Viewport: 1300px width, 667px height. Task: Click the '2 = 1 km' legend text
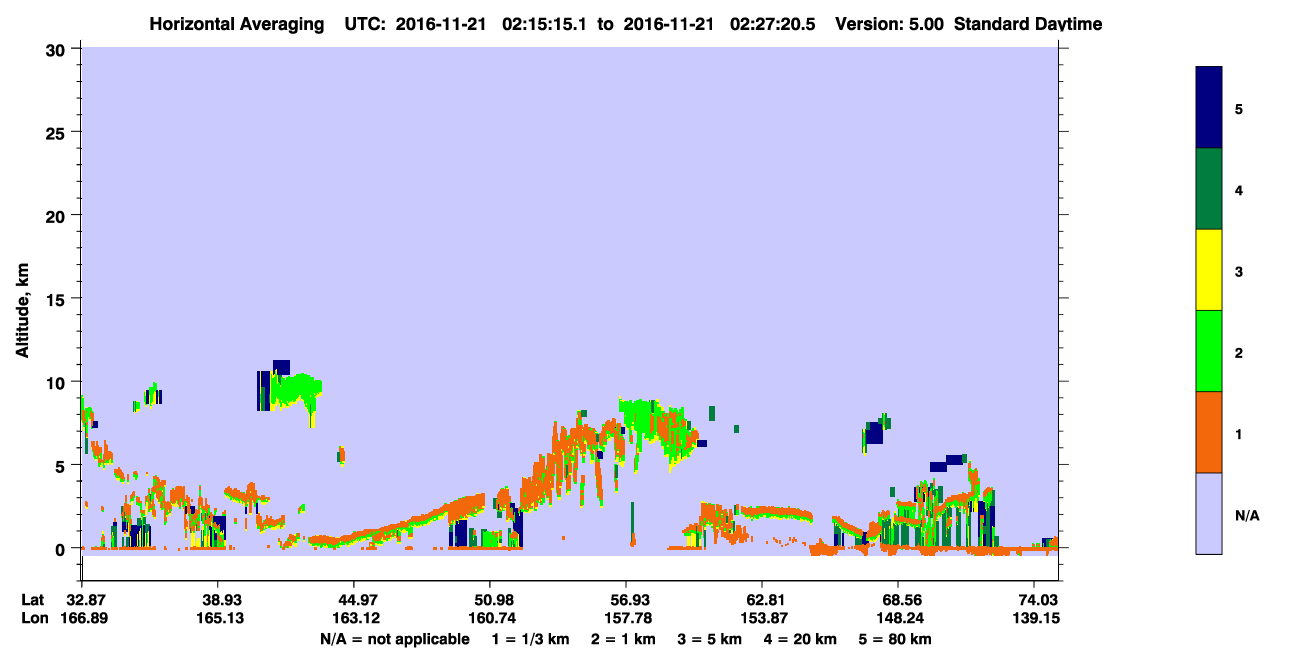point(623,638)
